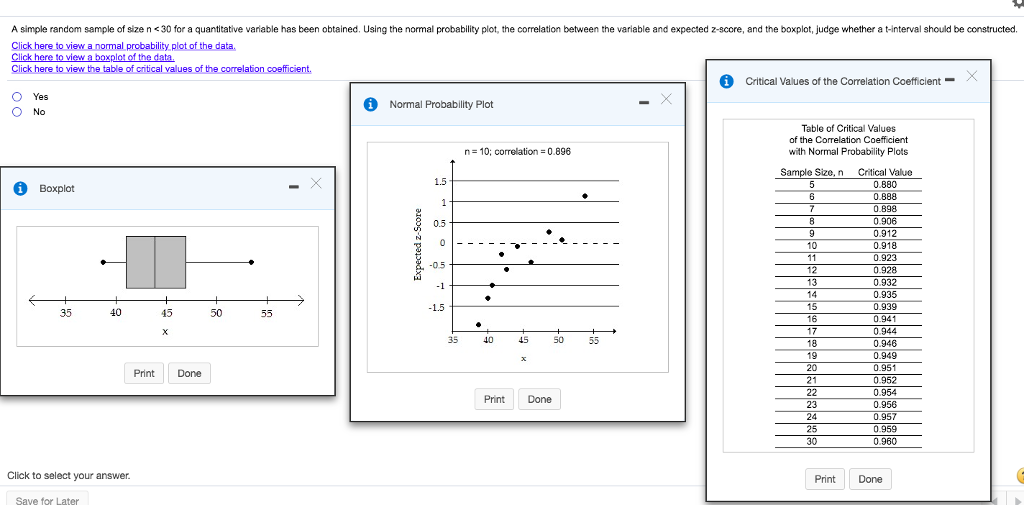Click Done in the Critical Values popup
The height and width of the screenshot is (505, 1024).
click(871, 479)
